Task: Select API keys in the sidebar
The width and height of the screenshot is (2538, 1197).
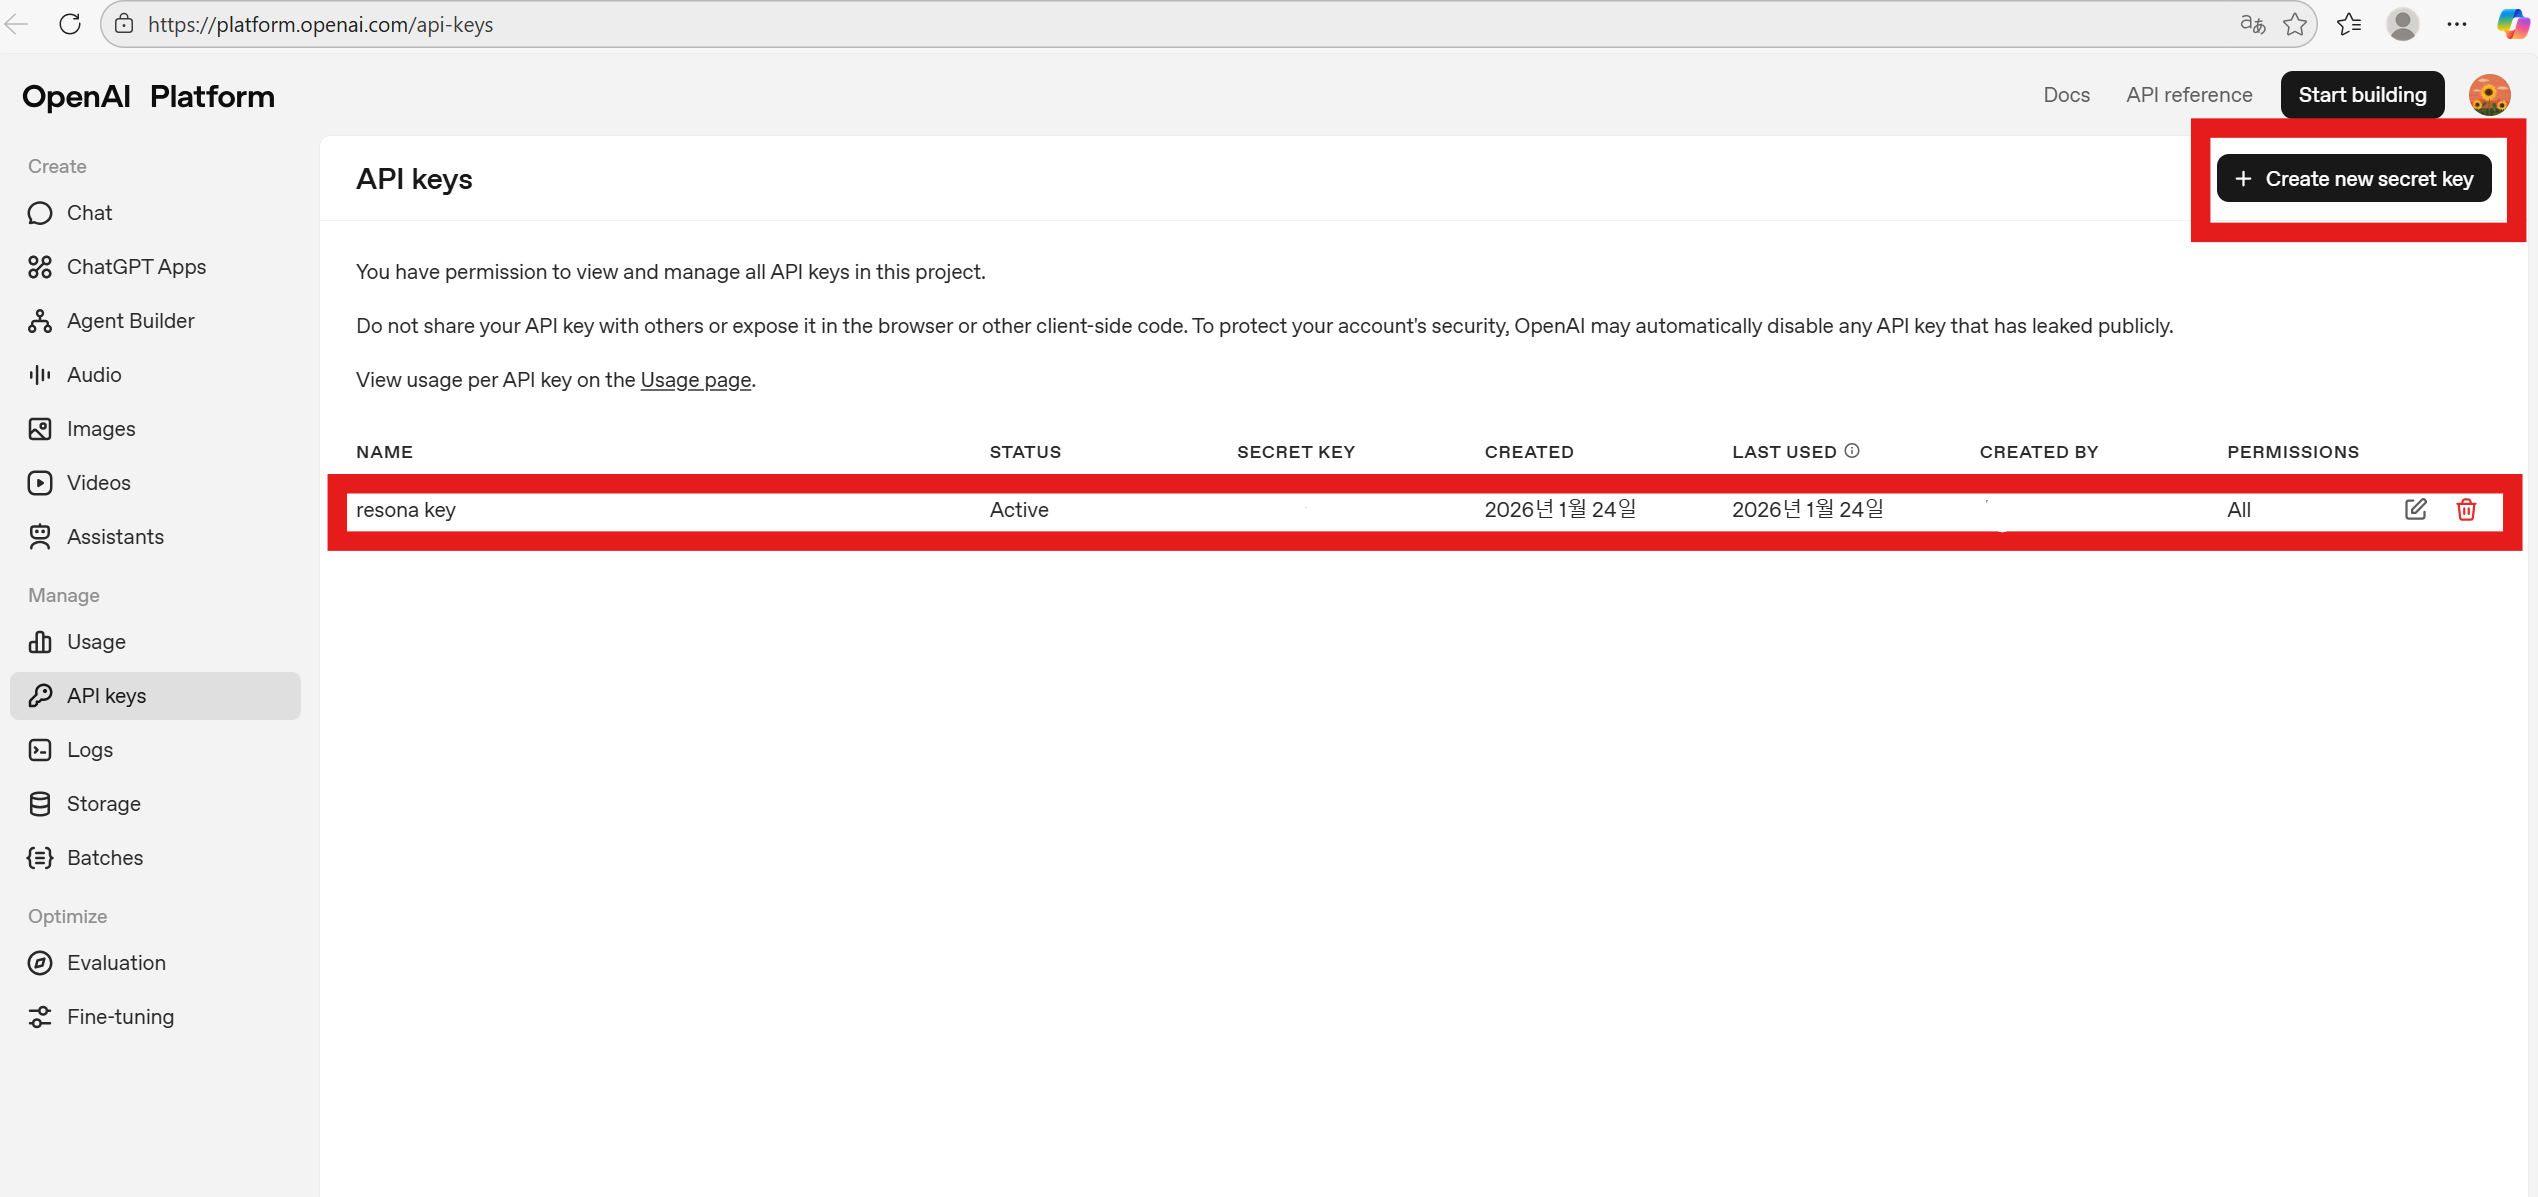Action: click(155, 696)
